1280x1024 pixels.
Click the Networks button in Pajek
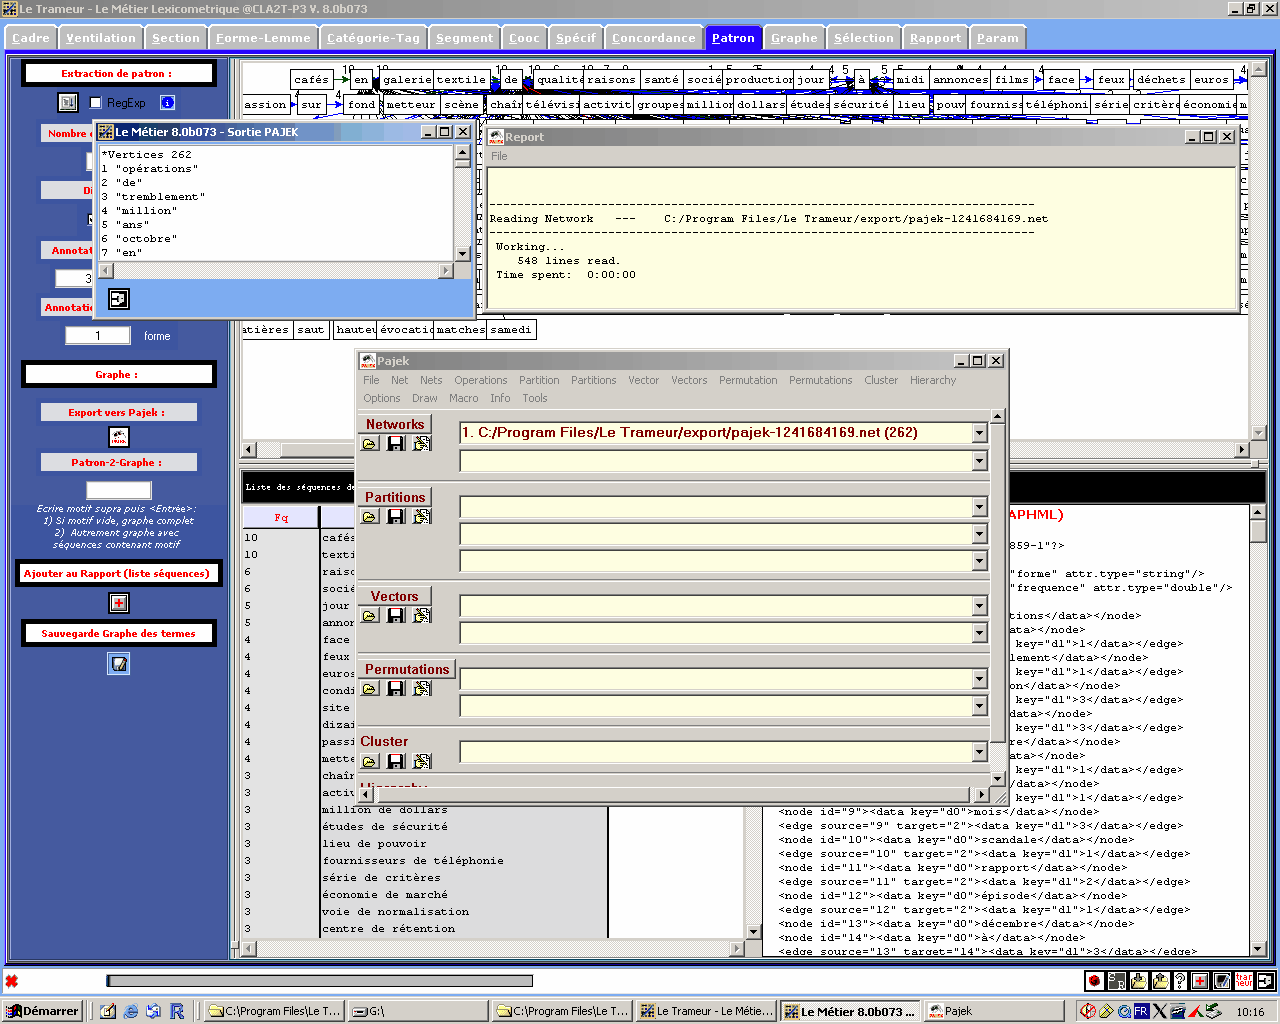point(395,424)
